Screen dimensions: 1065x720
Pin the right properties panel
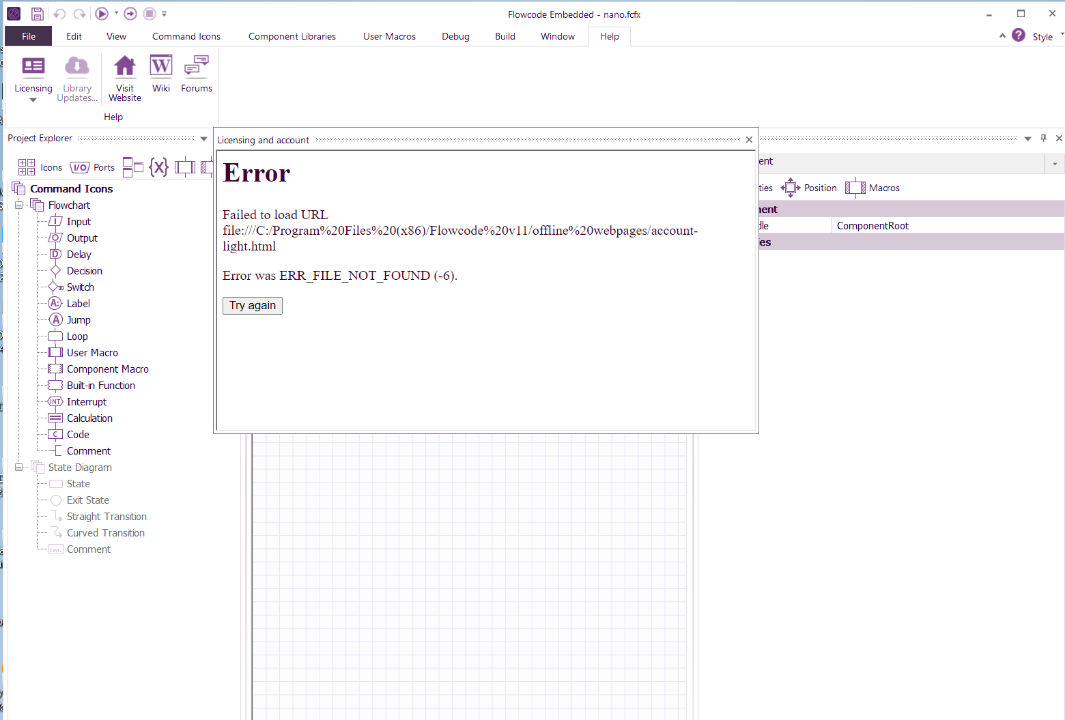pyautogui.click(x=1043, y=138)
